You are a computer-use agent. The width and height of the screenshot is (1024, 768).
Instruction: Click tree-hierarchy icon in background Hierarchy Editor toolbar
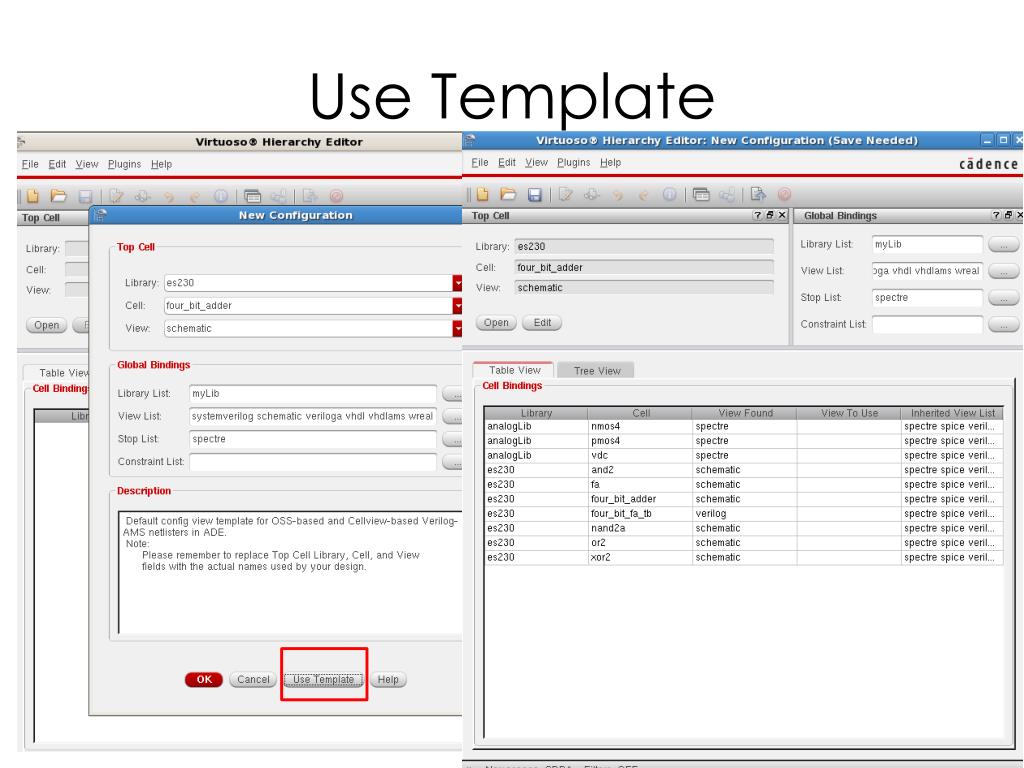pyautogui.click(x=278, y=196)
